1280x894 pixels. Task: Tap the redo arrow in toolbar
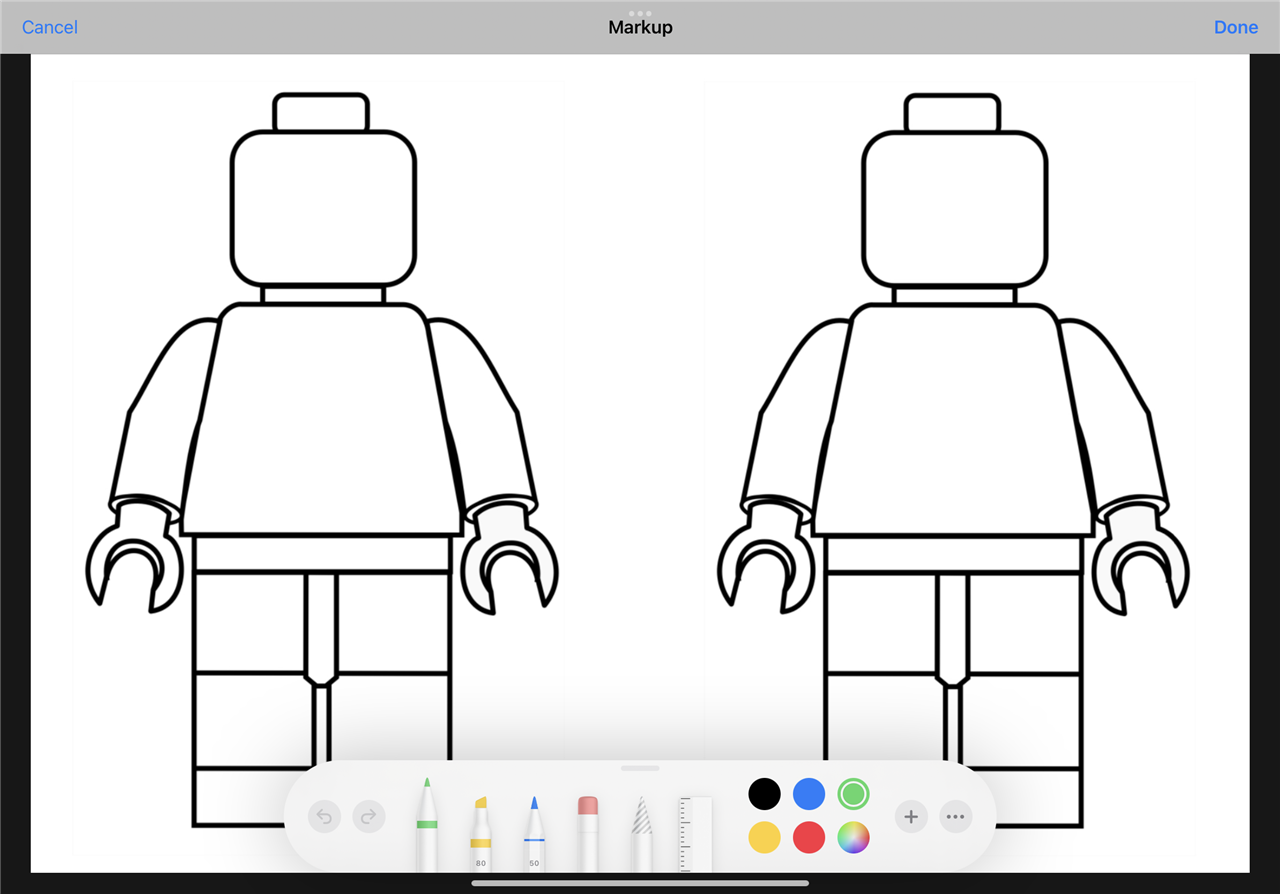369,817
